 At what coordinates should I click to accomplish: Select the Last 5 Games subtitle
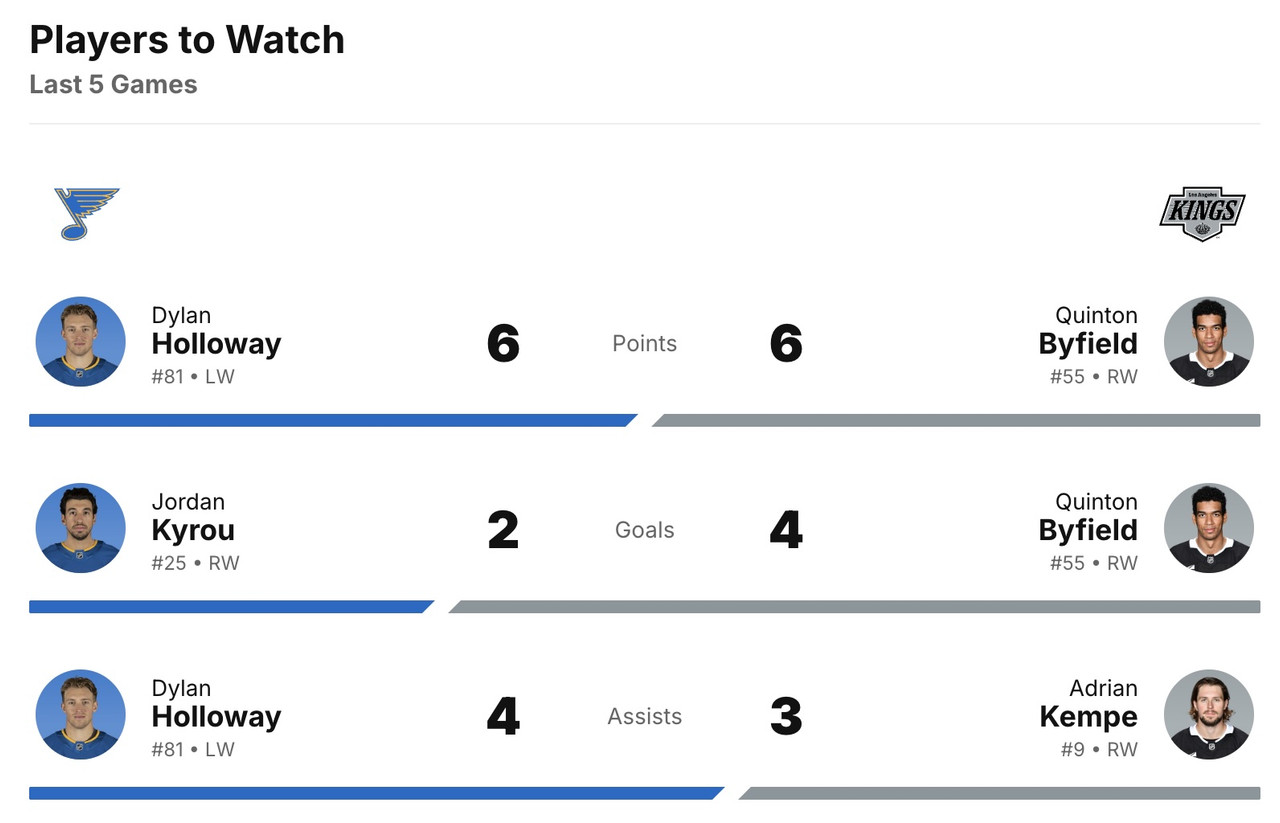pyautogui.click(x=113, y=84)
